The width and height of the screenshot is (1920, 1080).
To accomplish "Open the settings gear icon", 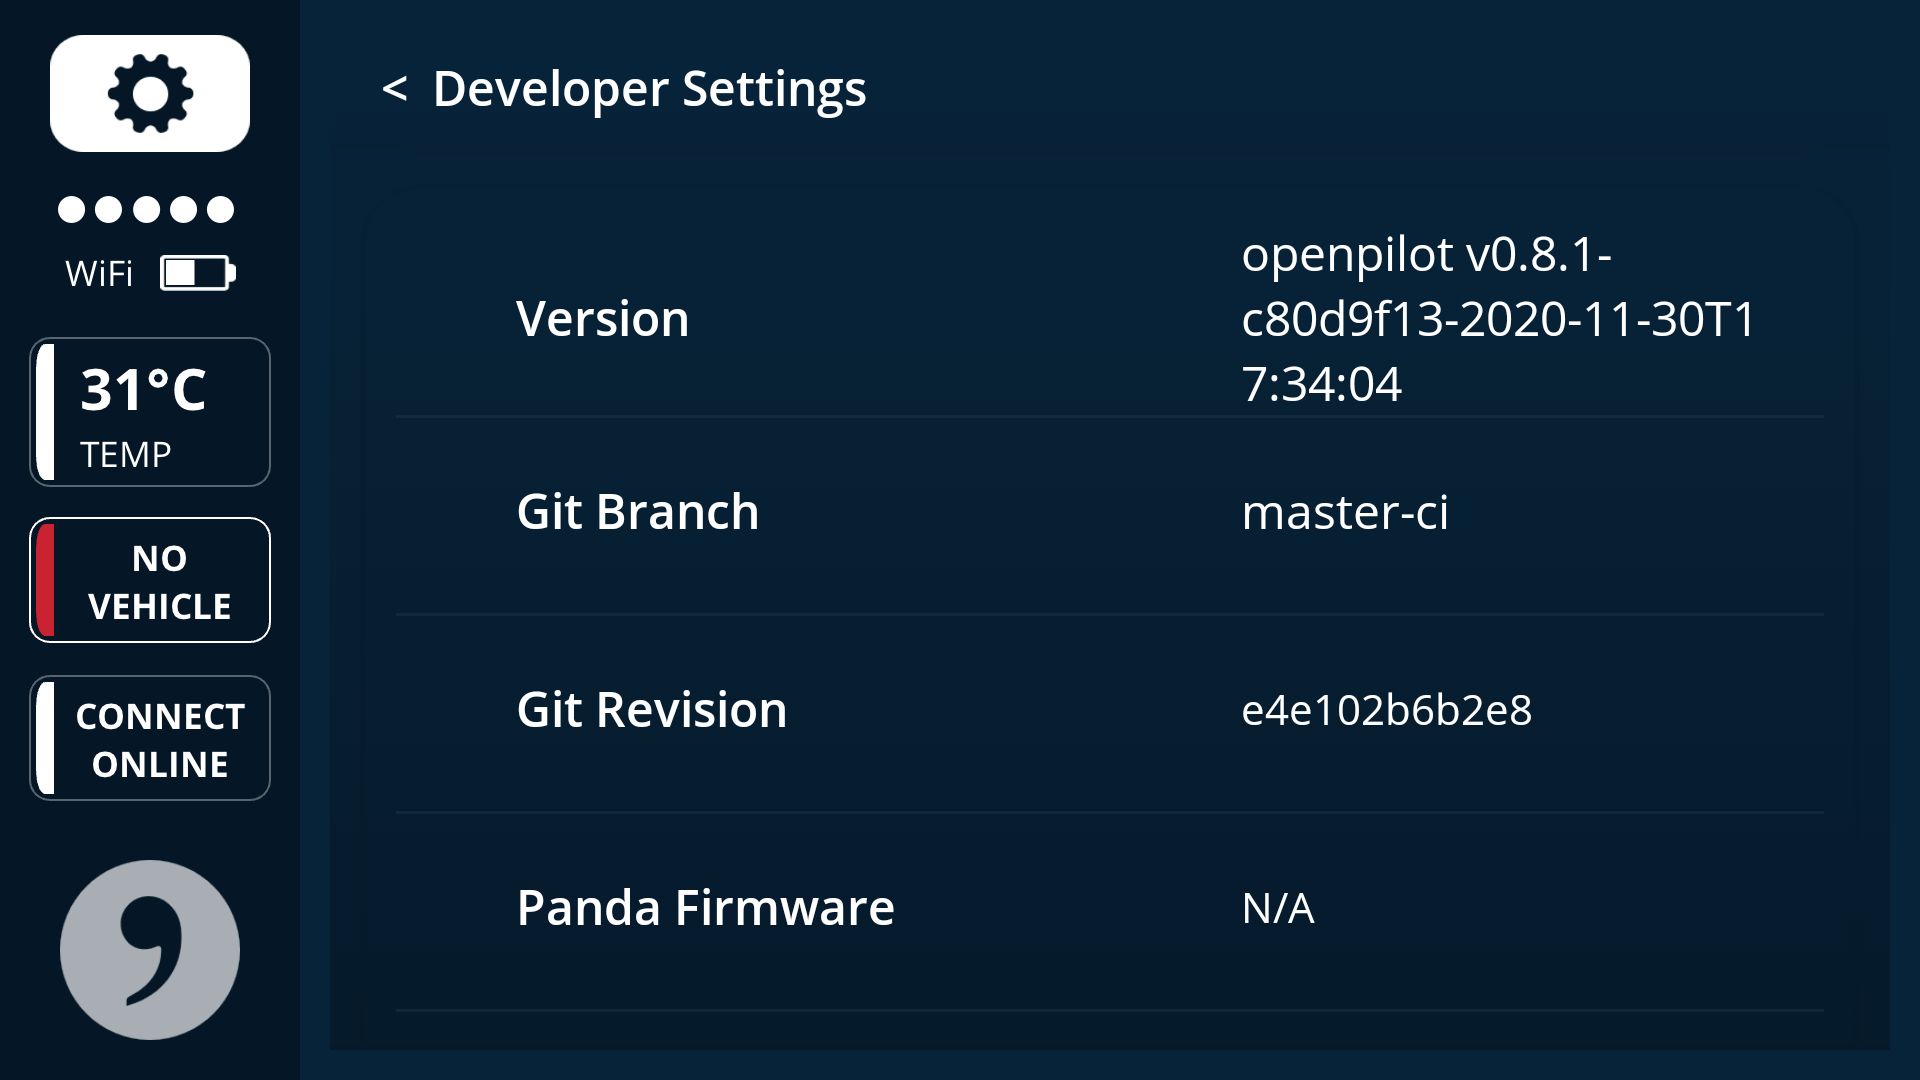I will pyautogui.click(x=149, y=92).
